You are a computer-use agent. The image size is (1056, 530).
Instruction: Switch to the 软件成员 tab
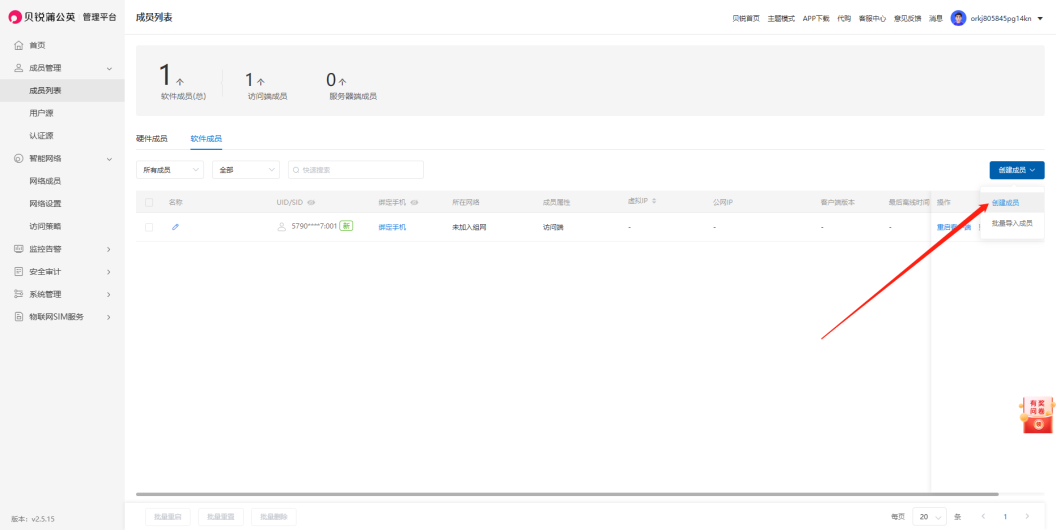[206, 138]
